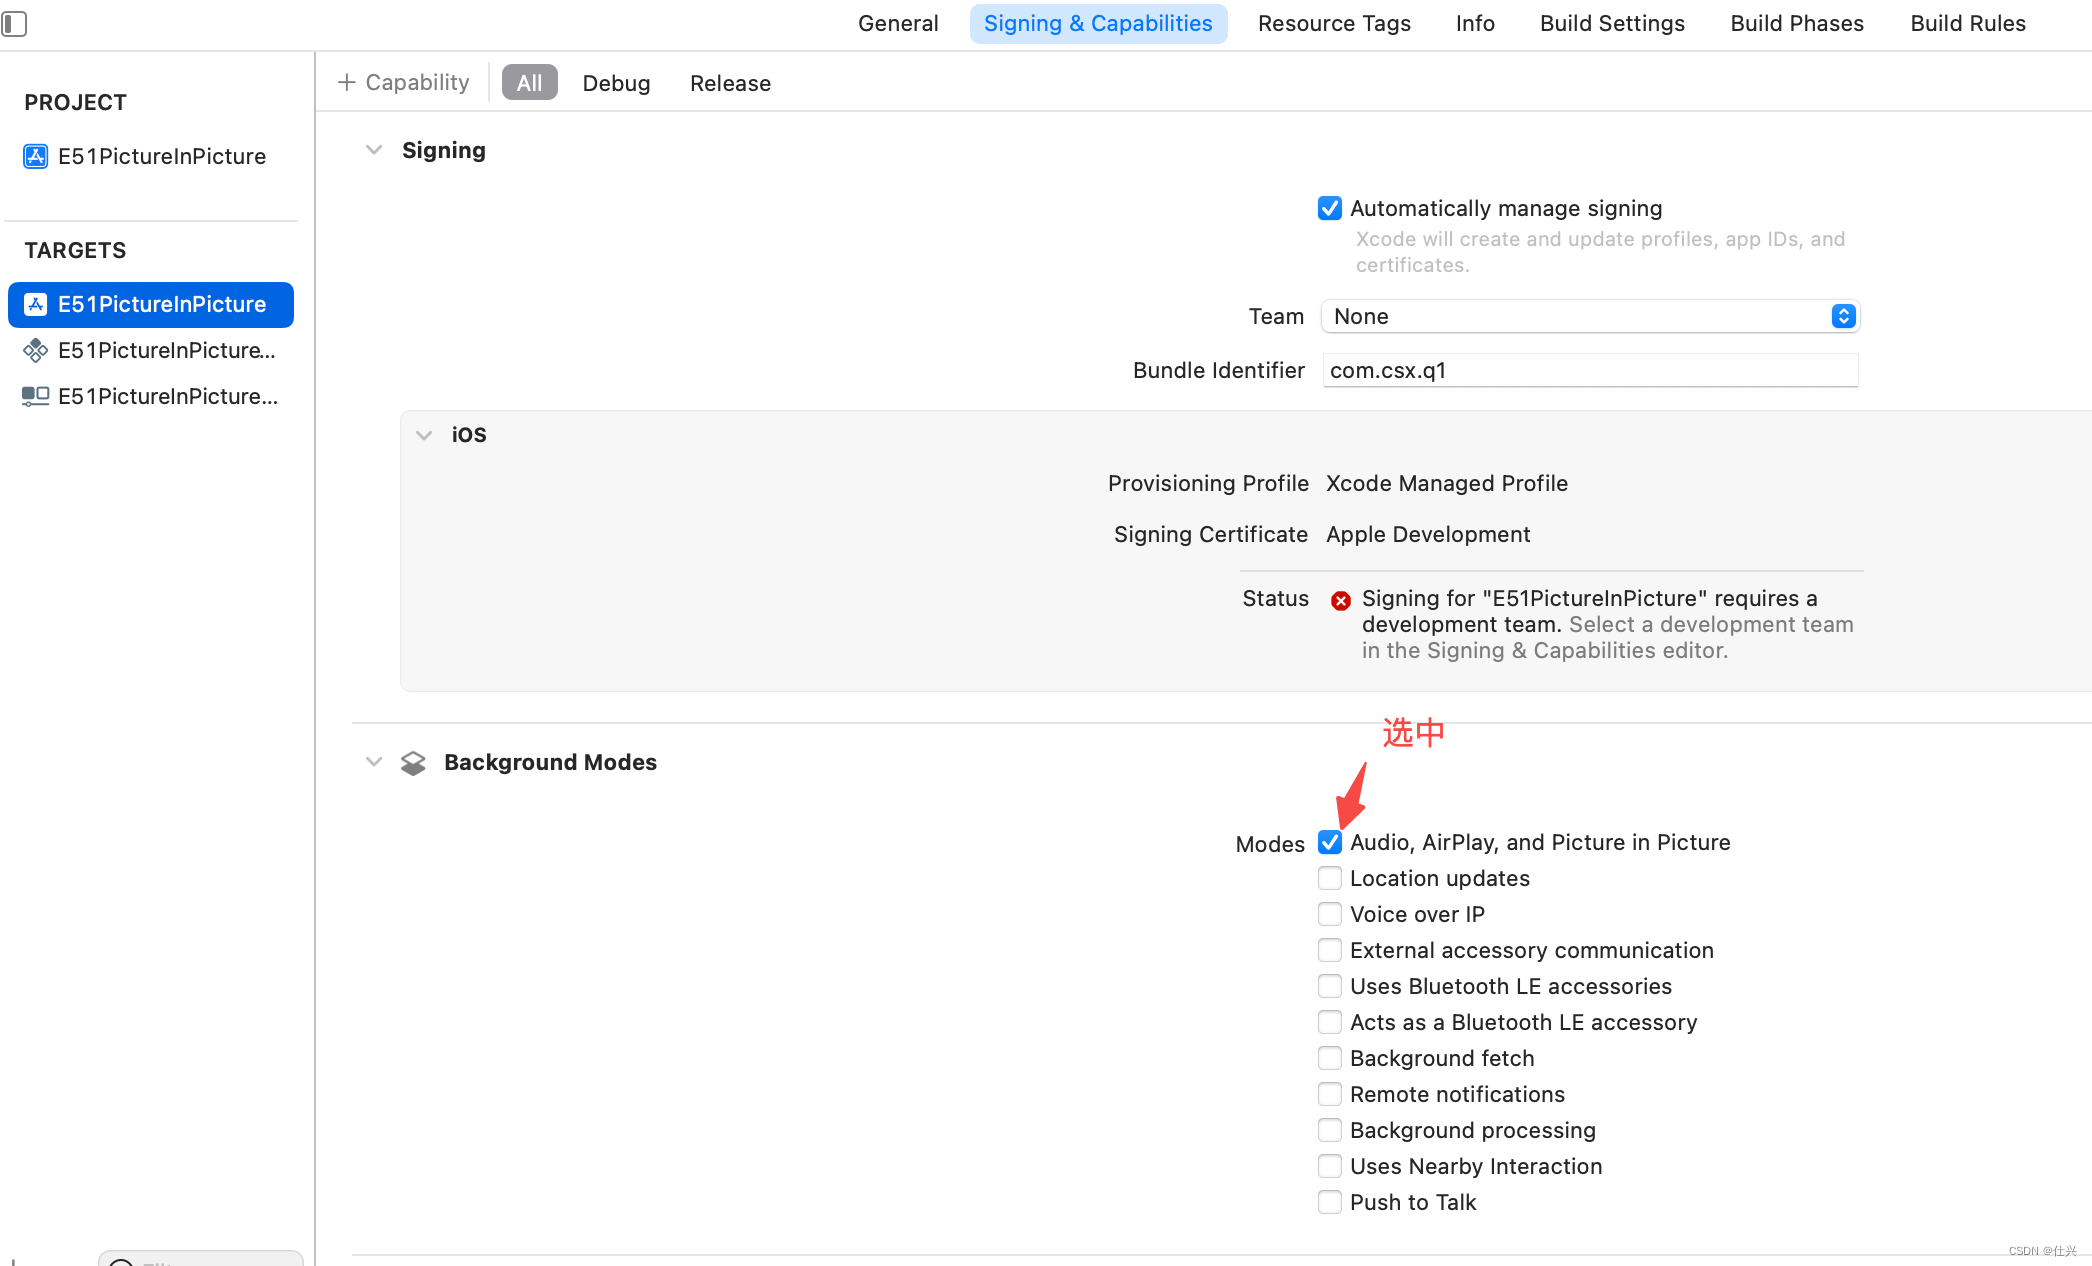Select the UI tests target icon
2092x1266 pixels.
pyautogui.click(x=36, y=396)
